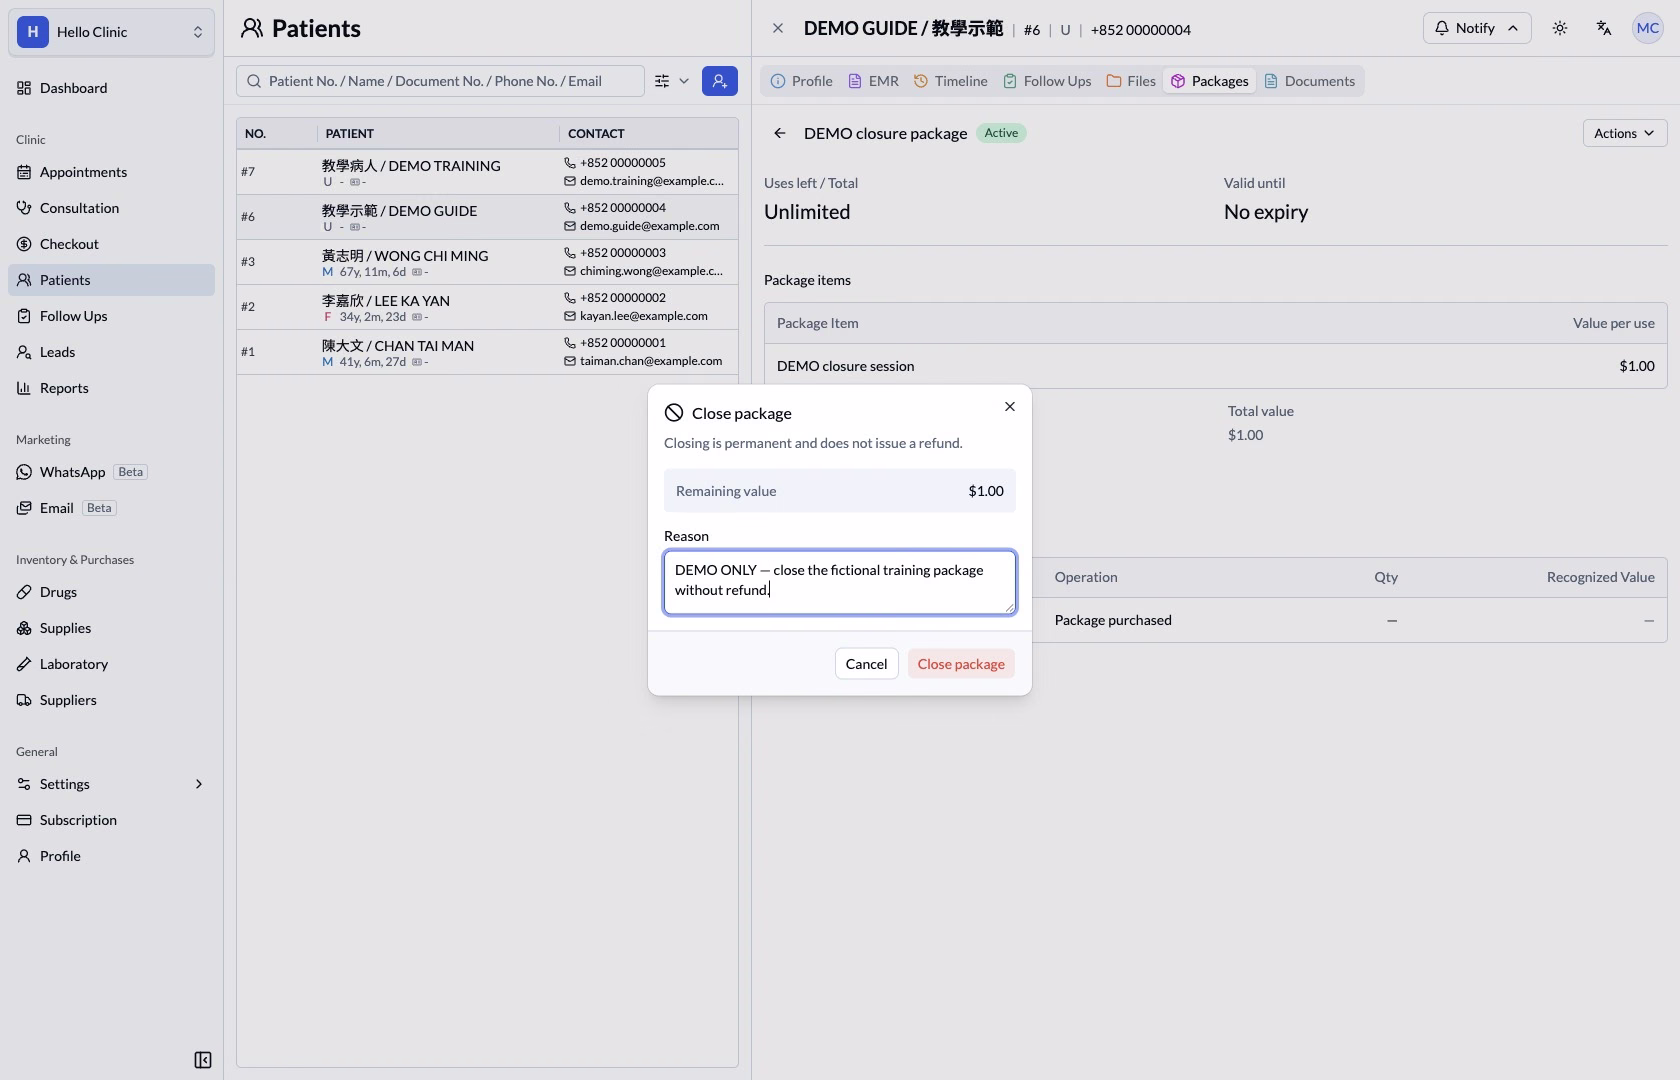1680x1080 pixels.
Task: Switch to the Timeline tab
Action: (950, 81)
